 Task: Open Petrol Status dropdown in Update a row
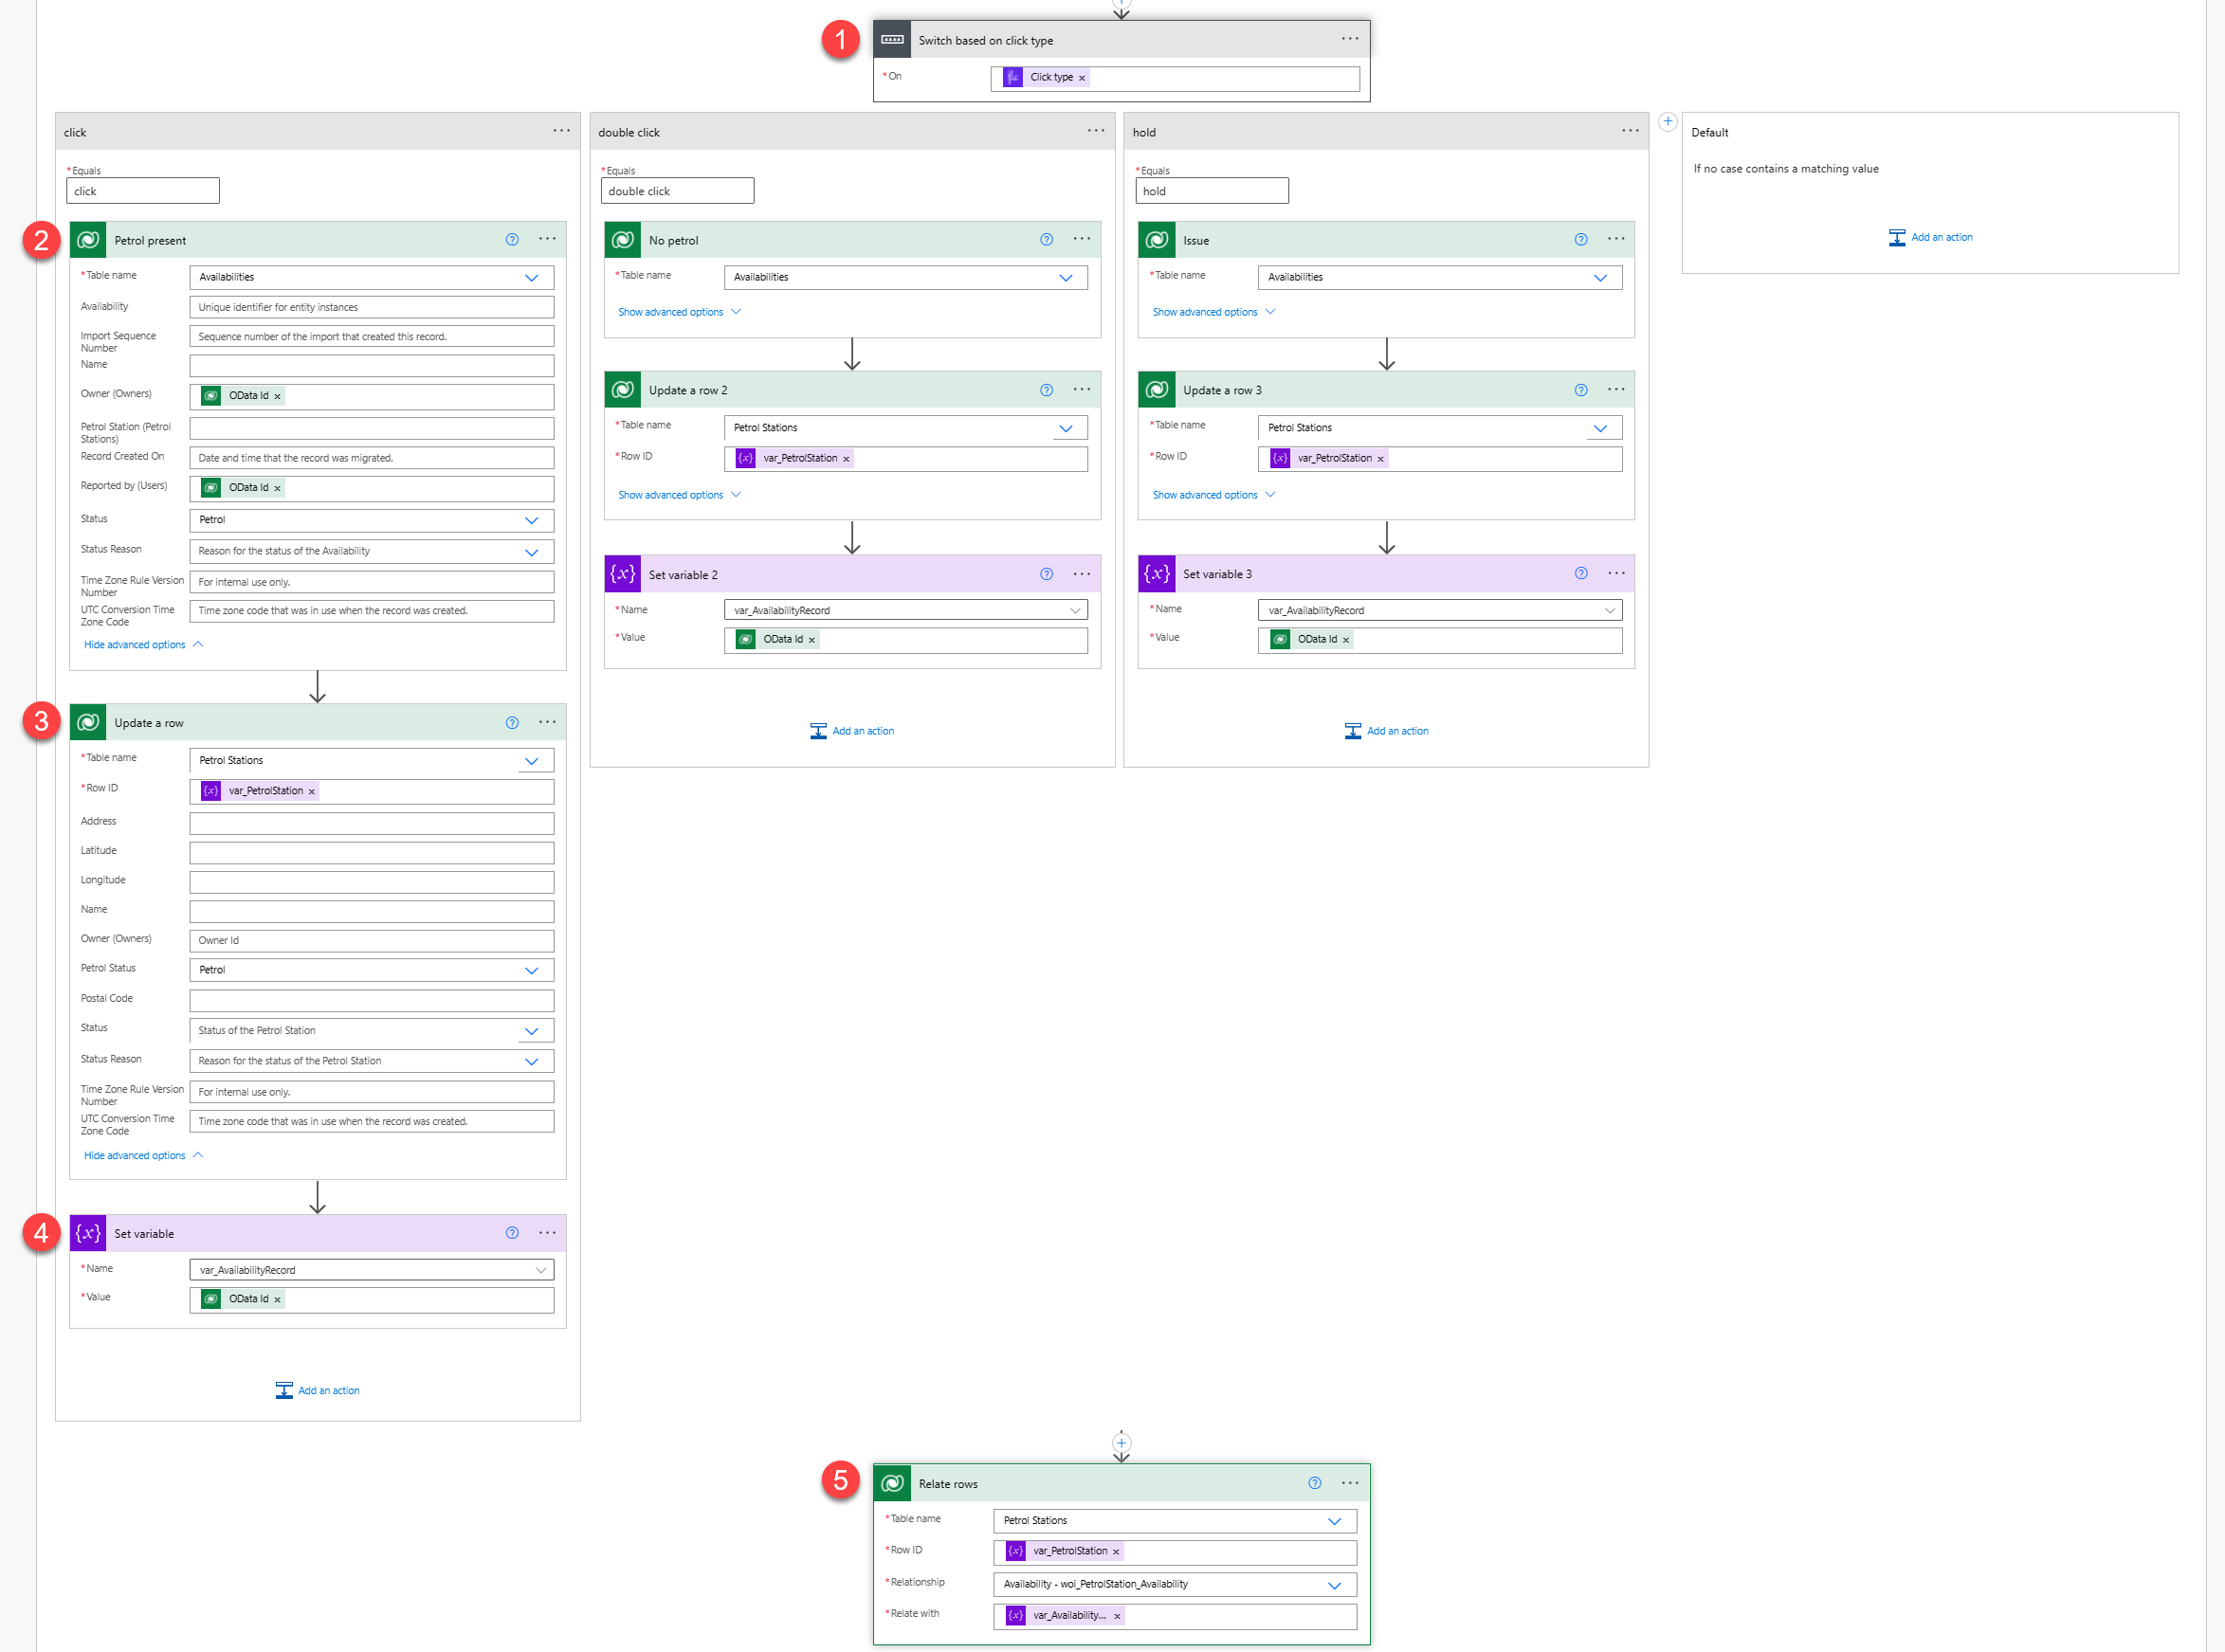click(x=531, y=970)
